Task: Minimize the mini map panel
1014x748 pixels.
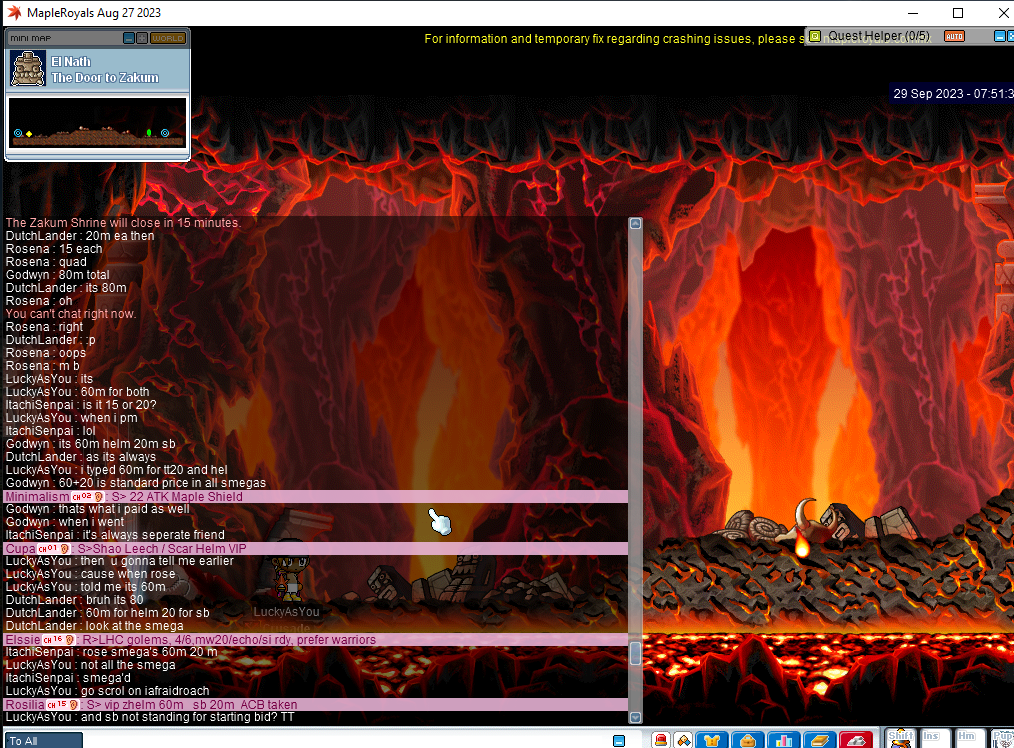Action: (x=128, y=38)
